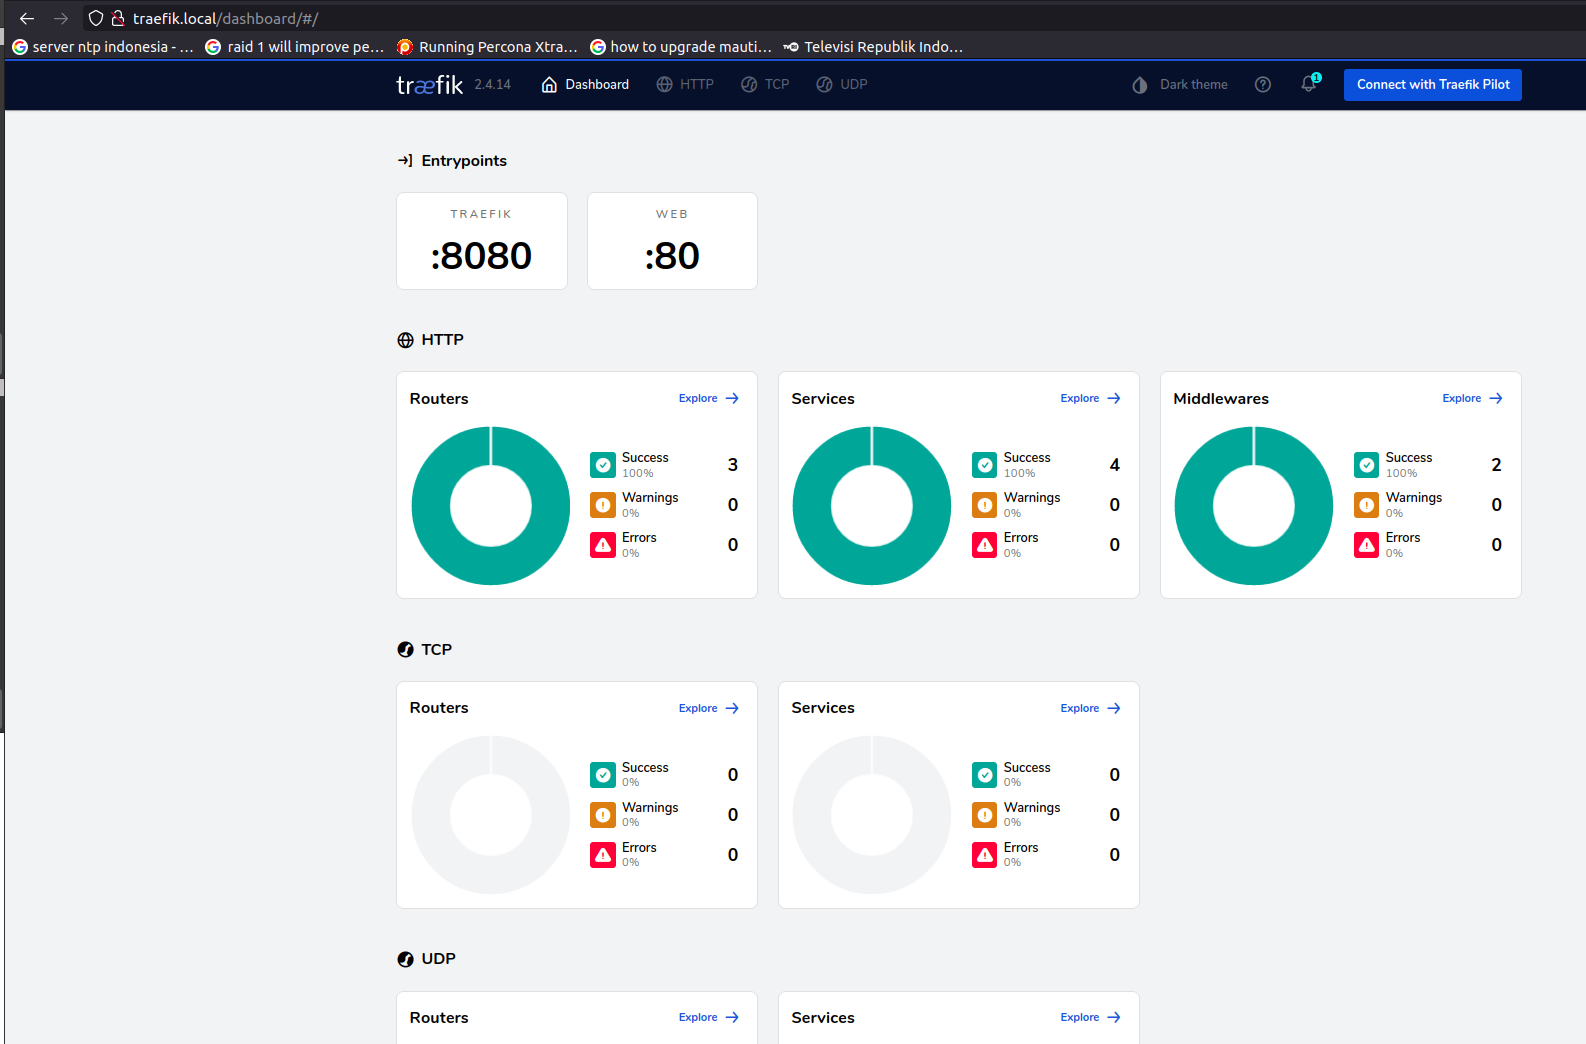Open 'raid 1 will improve pe…' bookmark
Viewport: 1586px width, 1044px height.
[x=295, y=47]
